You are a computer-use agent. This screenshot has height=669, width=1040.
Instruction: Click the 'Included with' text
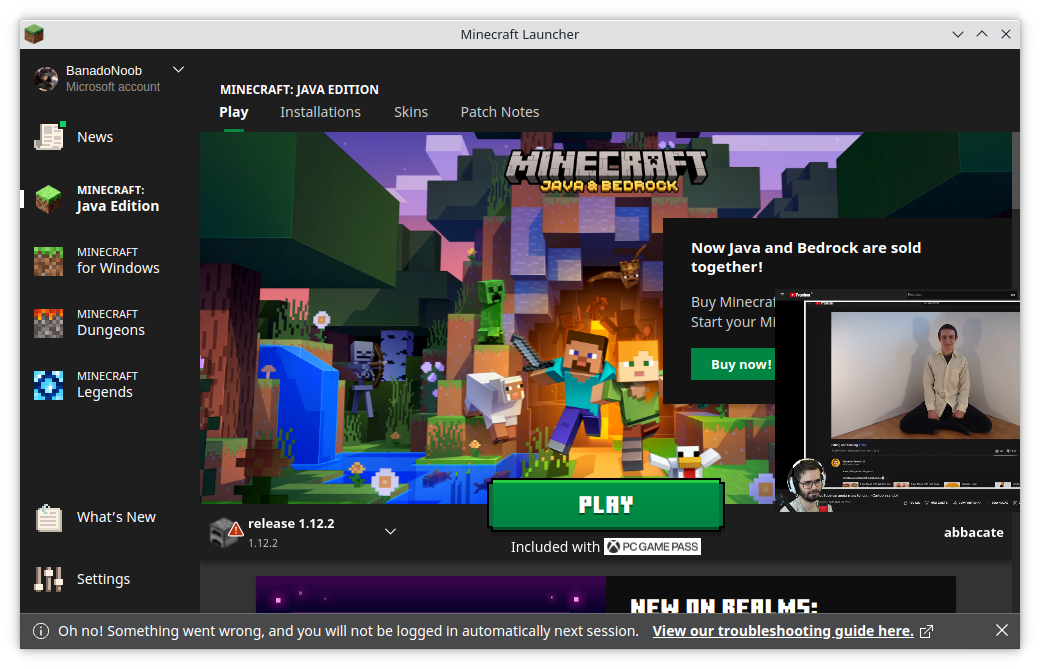[554, 547]
